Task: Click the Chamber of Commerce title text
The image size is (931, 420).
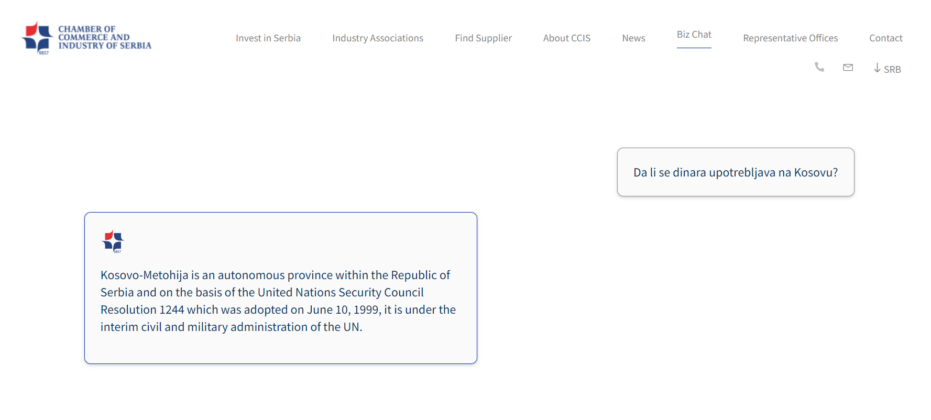Action: coord(104,37)
